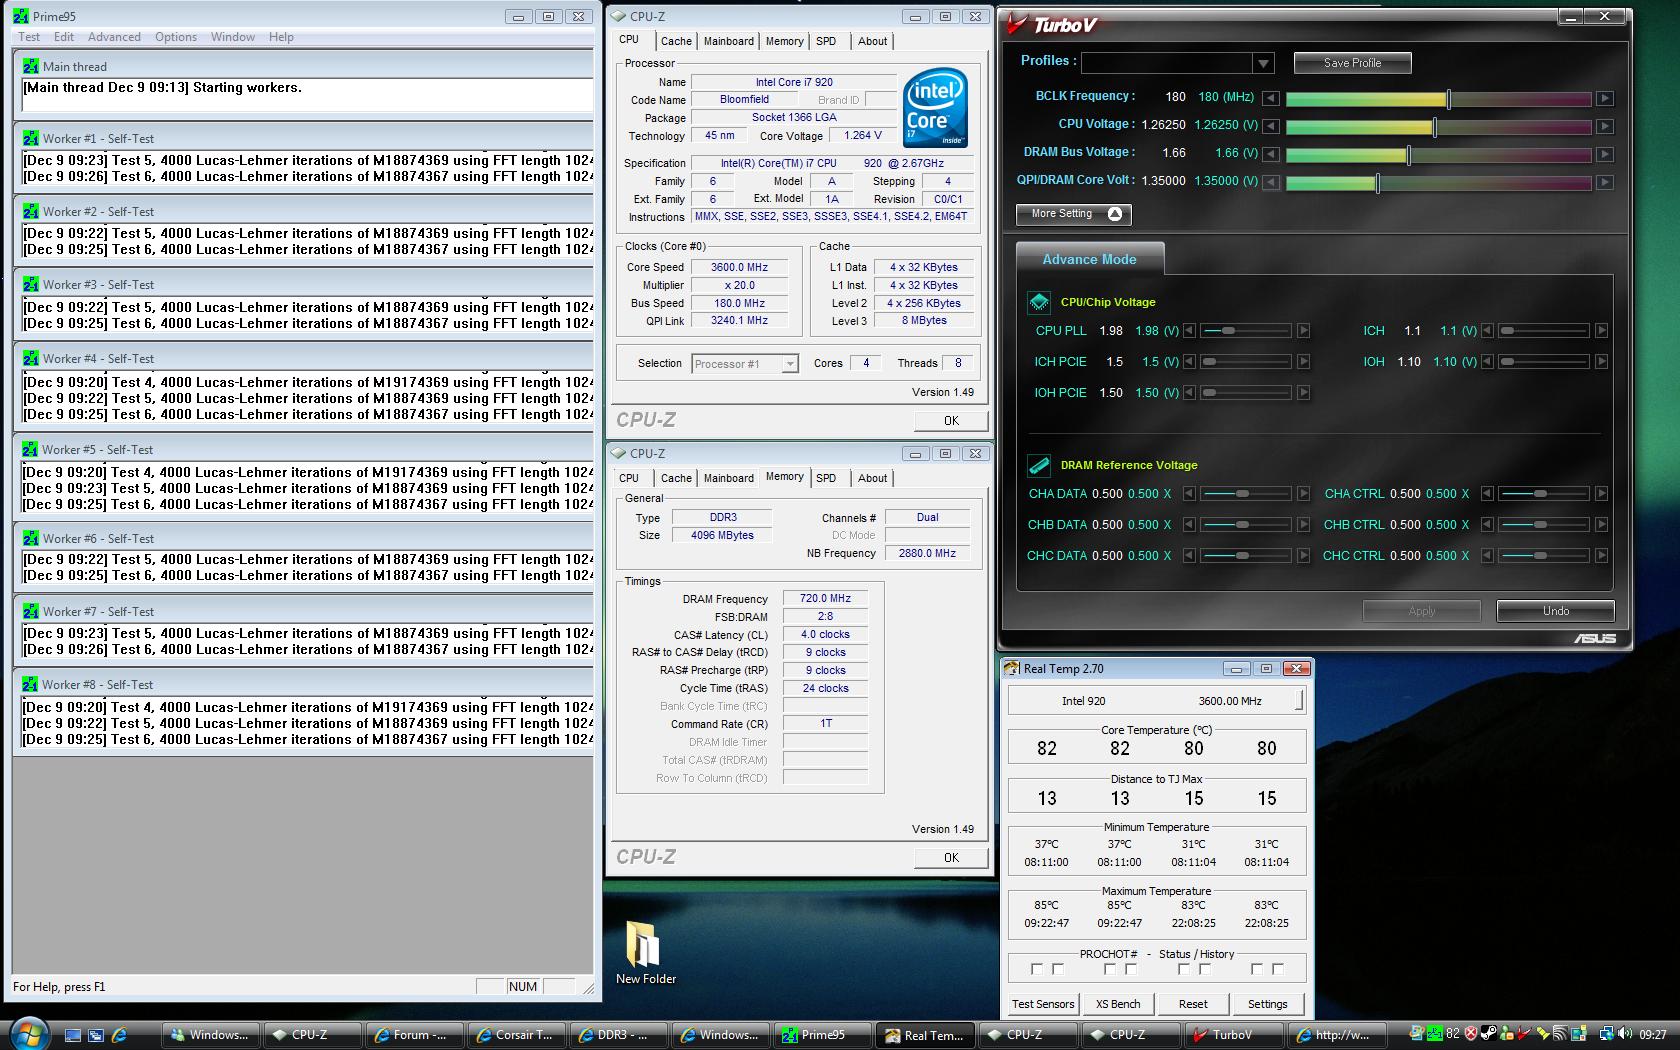Click the Prime95 title bar icon
This screenshot has height=1050, width=1680.
pos(21,16)
